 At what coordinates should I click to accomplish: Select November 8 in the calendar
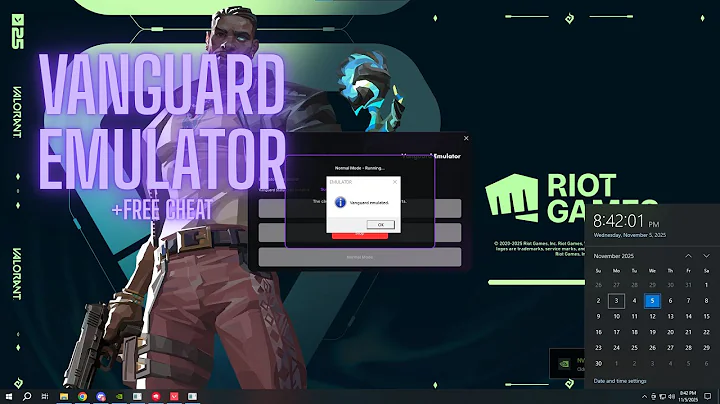706,301
